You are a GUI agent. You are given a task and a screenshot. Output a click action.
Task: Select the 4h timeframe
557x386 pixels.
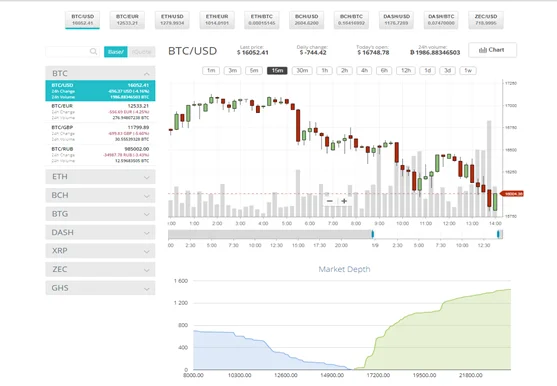tap(364, 70)
